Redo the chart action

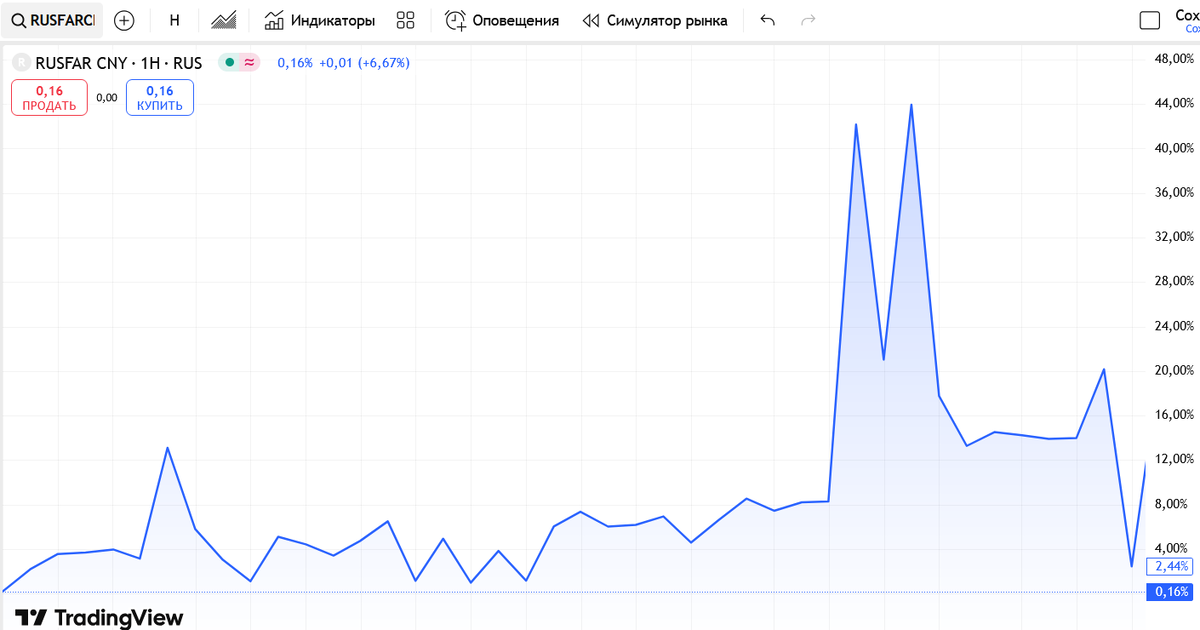point(809,20)
